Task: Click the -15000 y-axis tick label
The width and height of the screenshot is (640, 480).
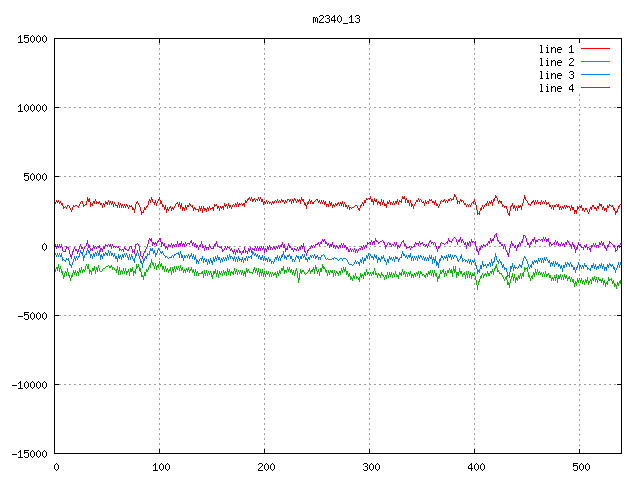Action: pyautogui.click(x=28, y=454)
